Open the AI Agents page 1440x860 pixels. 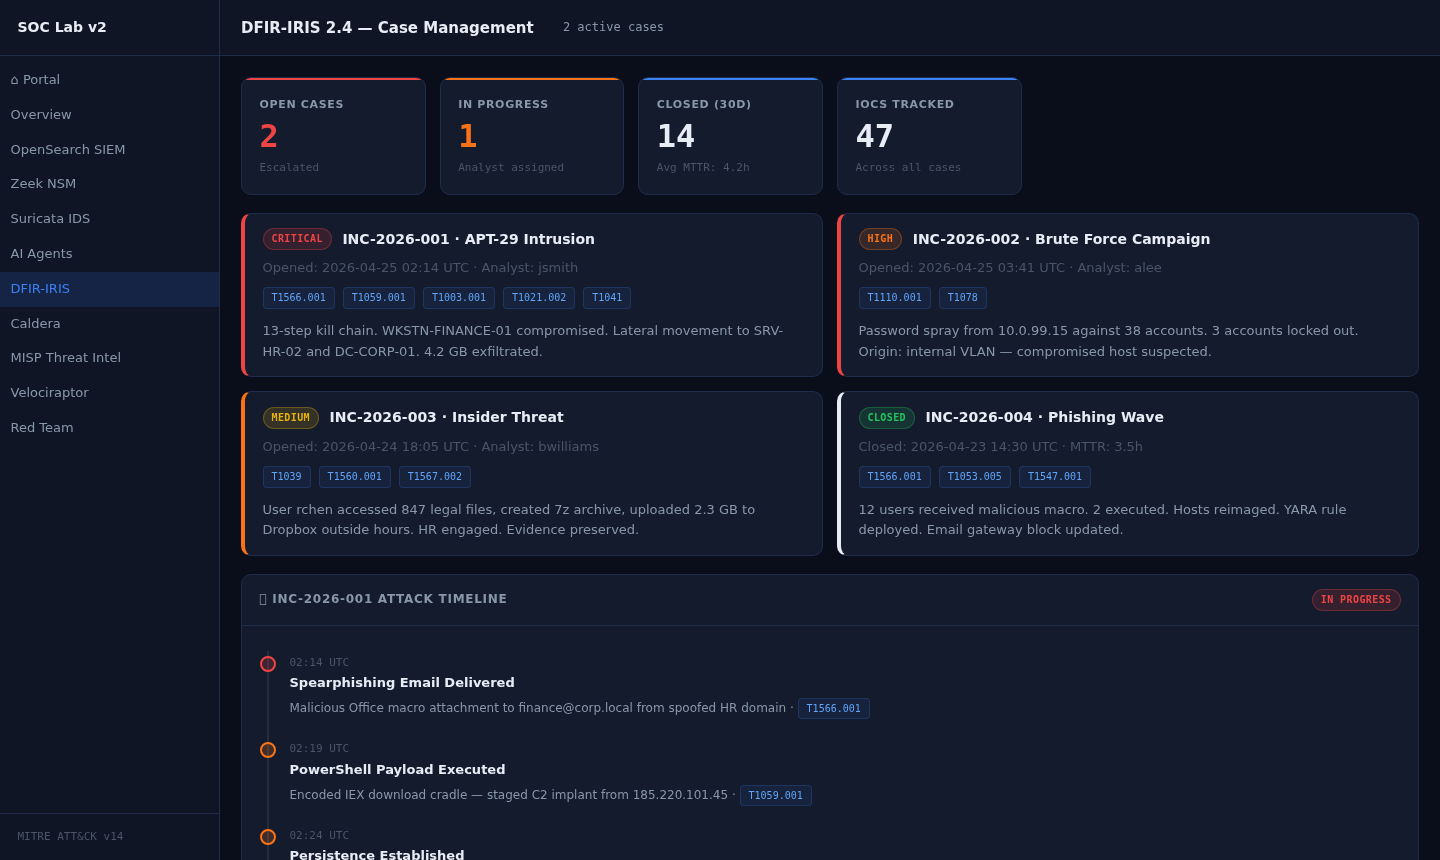coord(109,254)
